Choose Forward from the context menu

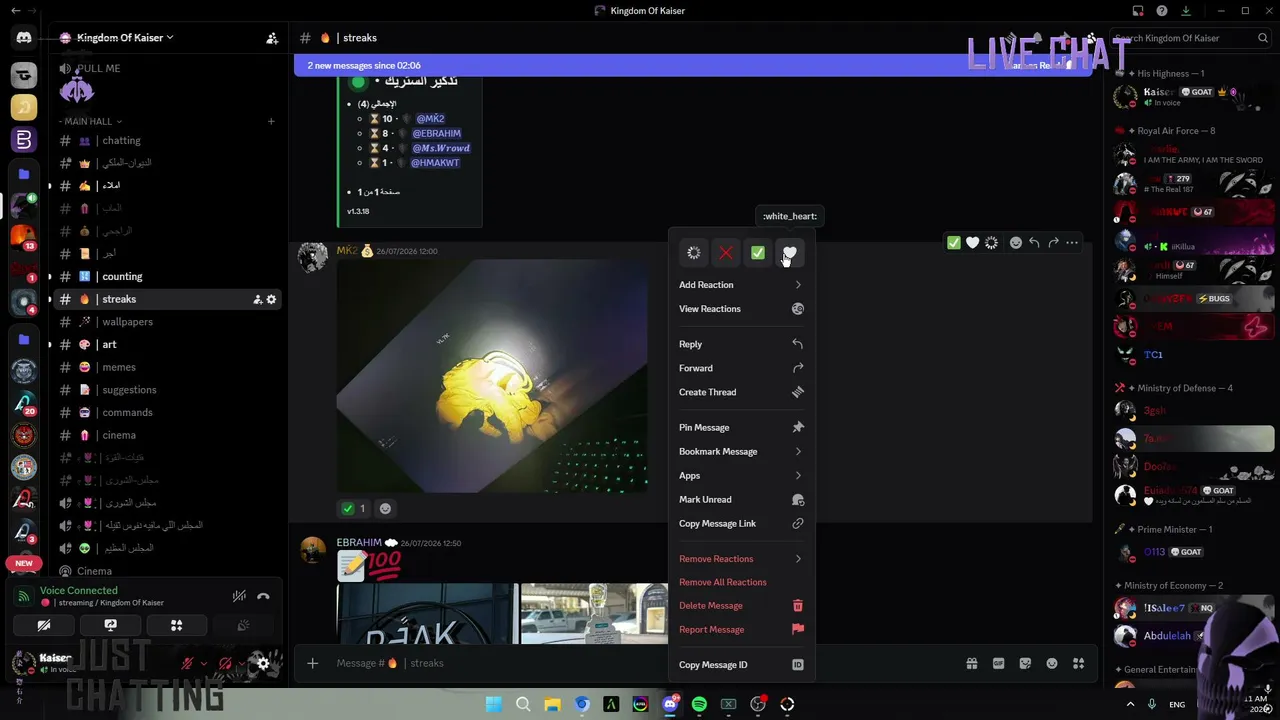tap(741, 368)
